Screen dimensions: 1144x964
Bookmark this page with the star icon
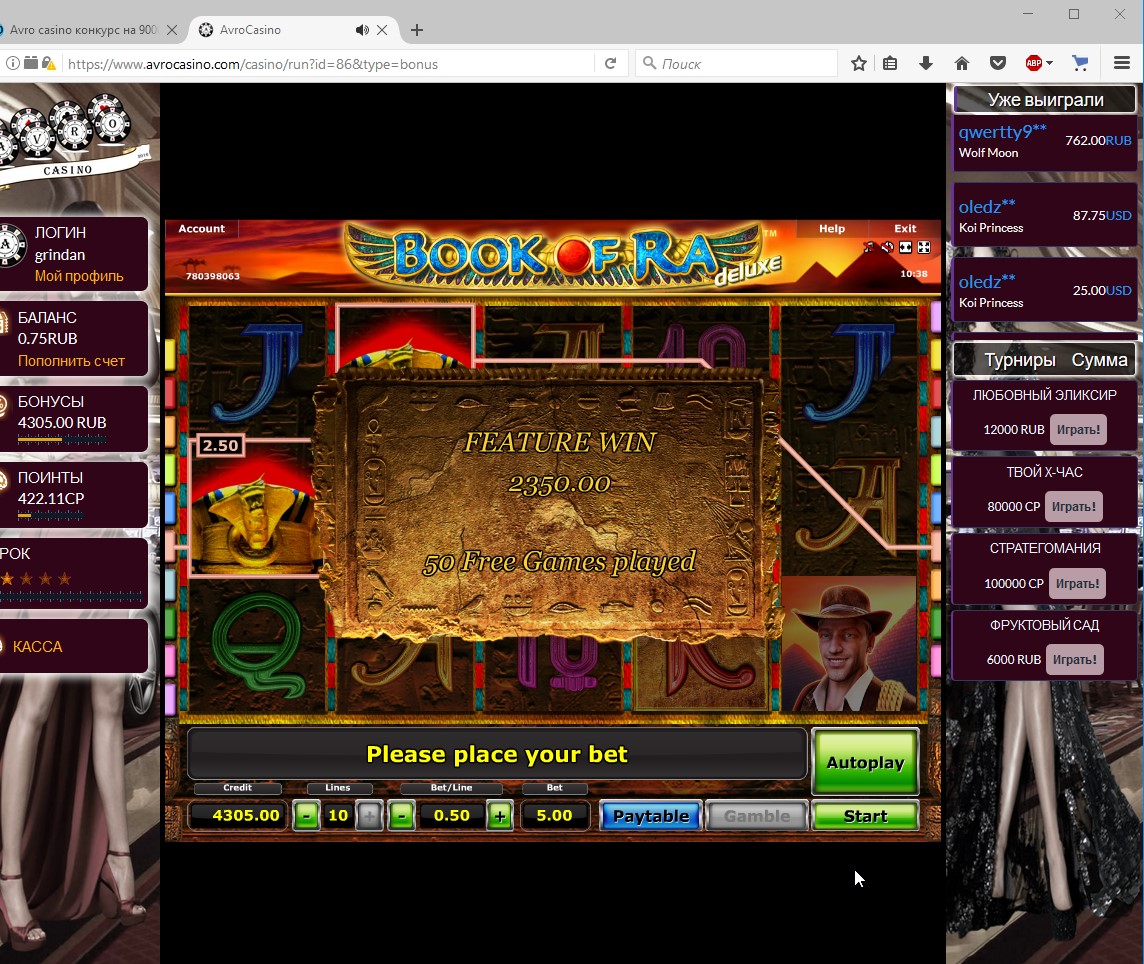859,63
